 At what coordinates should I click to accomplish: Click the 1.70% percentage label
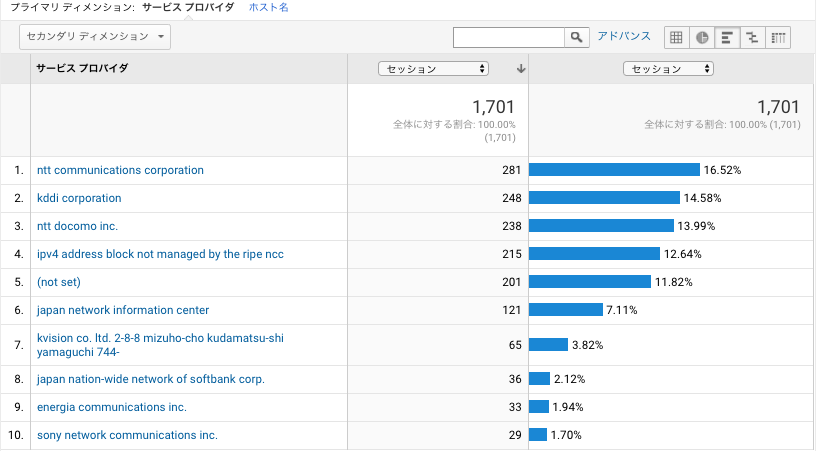pyautogui.click(x=566, y=435)
